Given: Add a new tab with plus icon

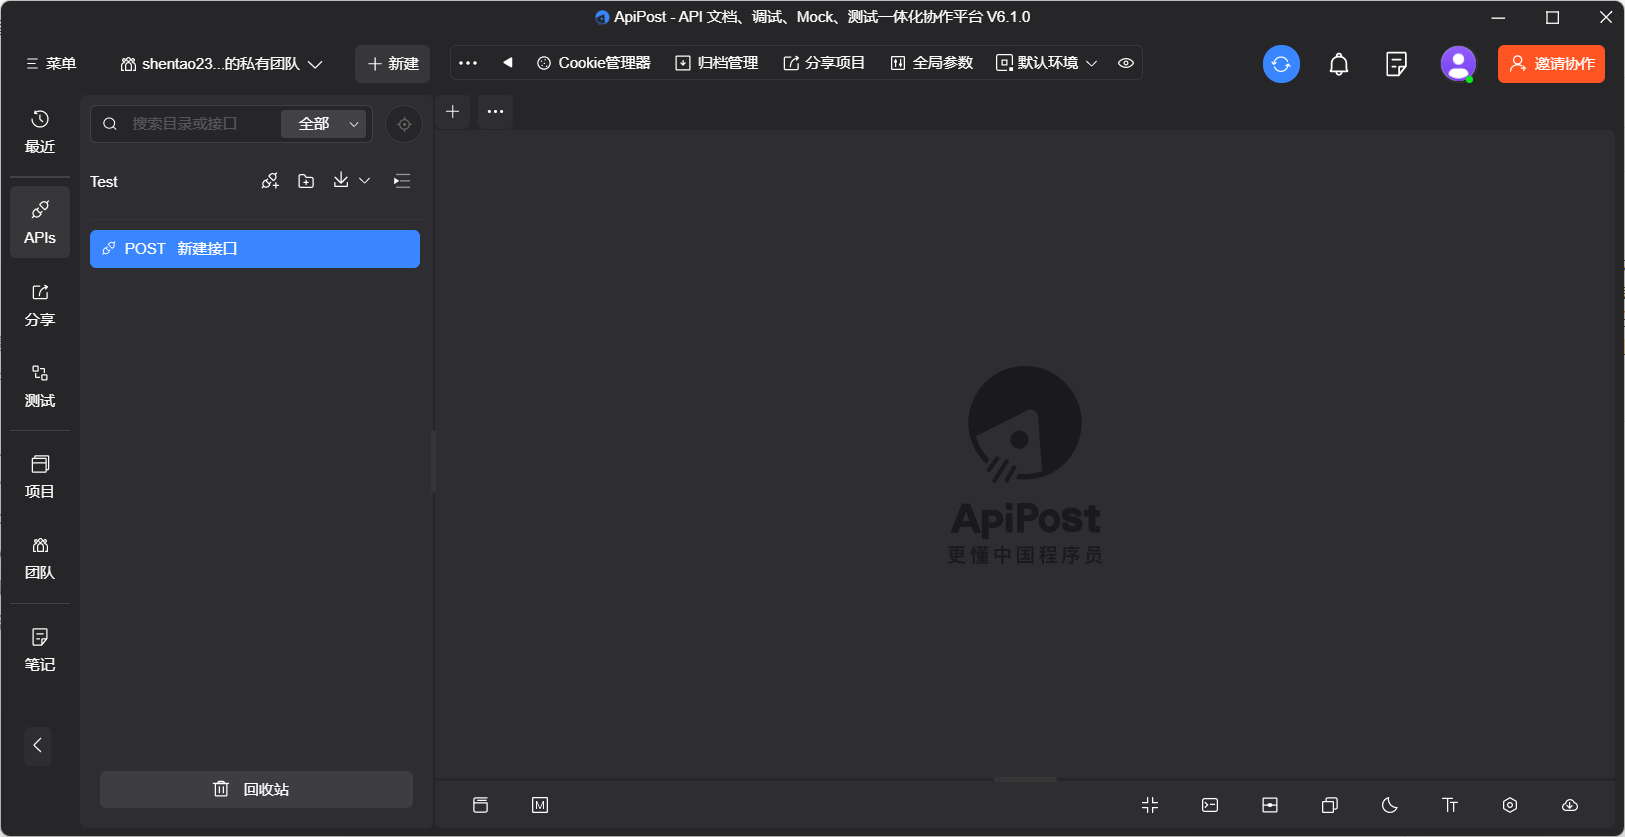Looking at the screenshot, I should (453, 111).
